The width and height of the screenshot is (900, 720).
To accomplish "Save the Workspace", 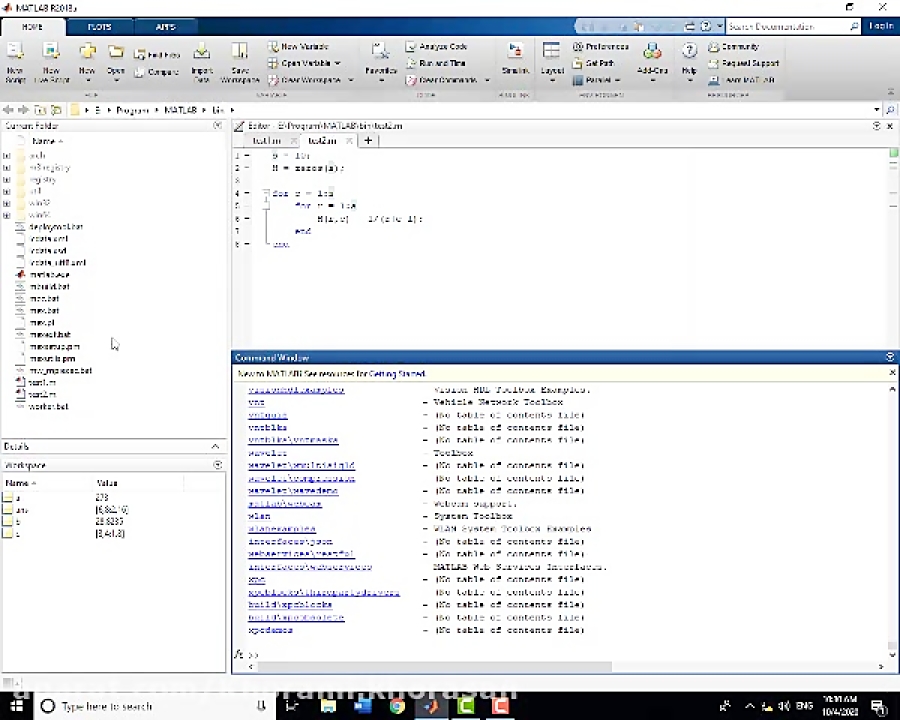I will 240,62.
